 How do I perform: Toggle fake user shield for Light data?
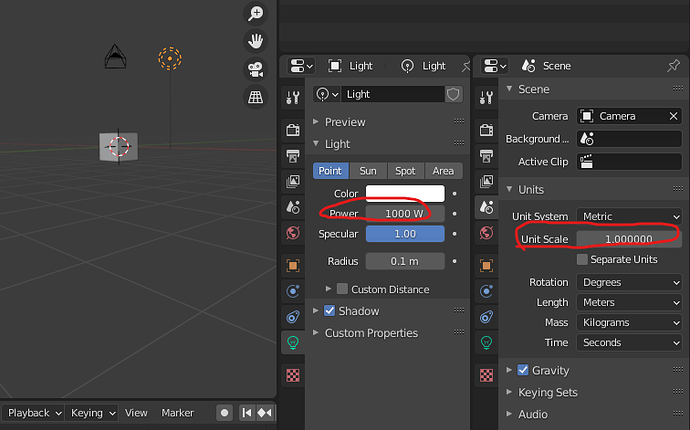[x=453, y=94]
